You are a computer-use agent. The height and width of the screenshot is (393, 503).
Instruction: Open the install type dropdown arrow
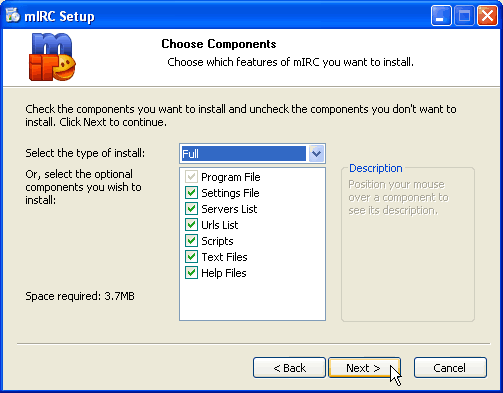click(316, 154)
